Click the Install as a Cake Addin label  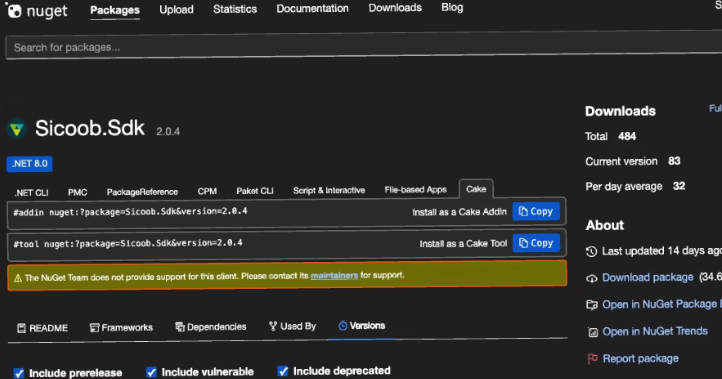459,212
